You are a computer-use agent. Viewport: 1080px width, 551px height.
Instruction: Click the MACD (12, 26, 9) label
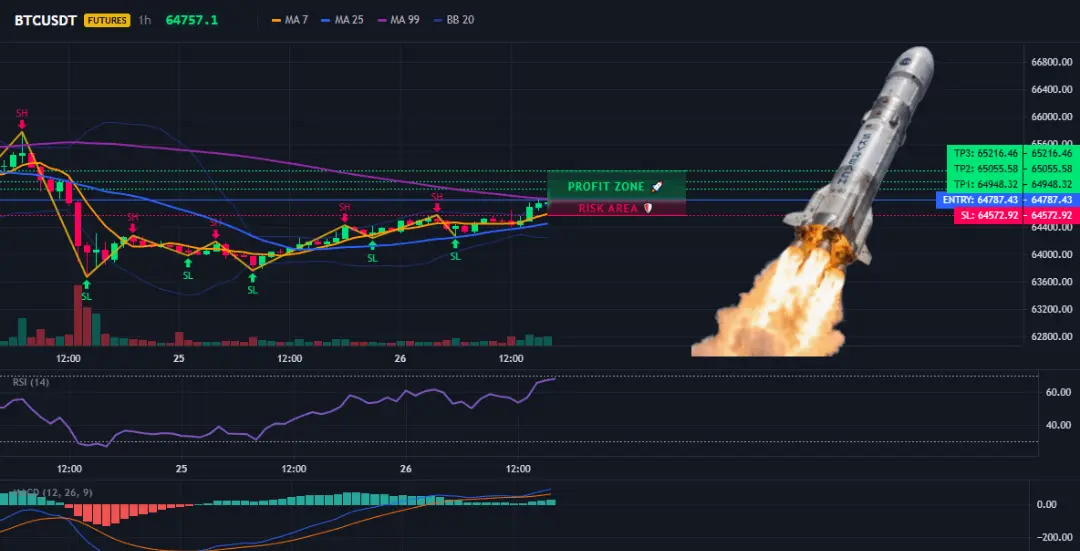click(x=52, y=492)
